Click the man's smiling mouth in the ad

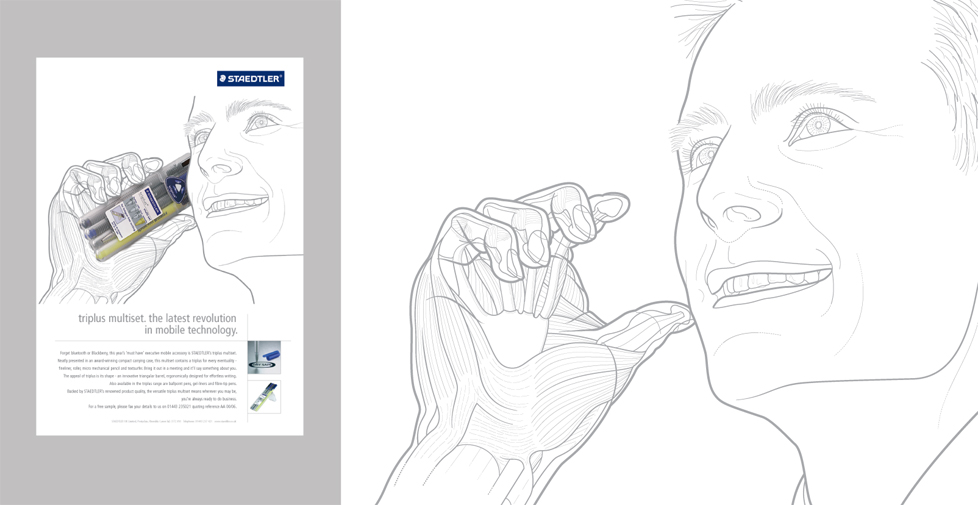[x=225, y=202]
